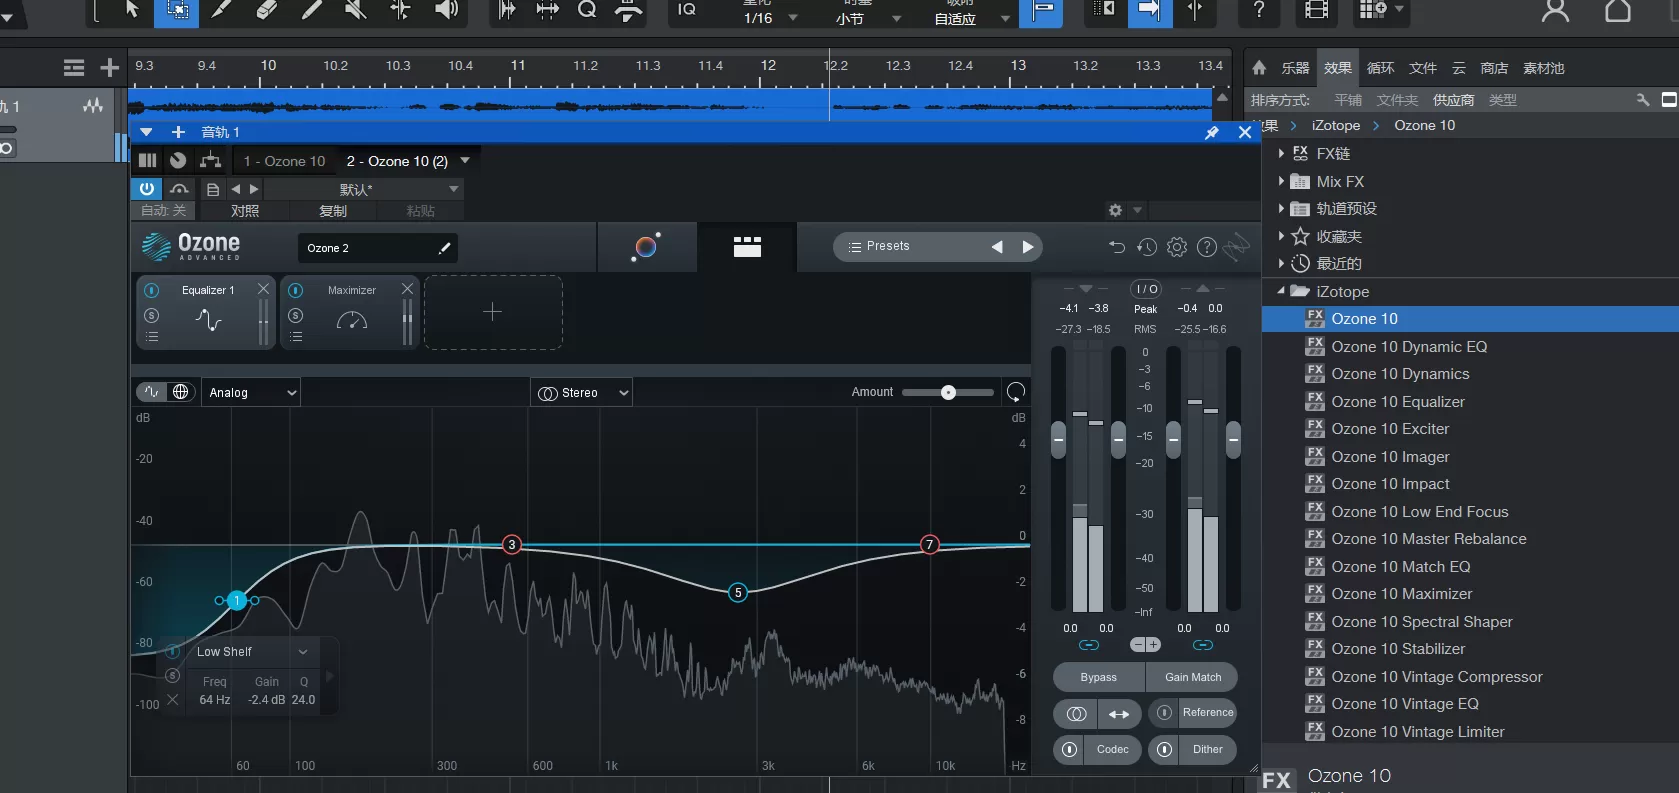The height and width of the screenshot is (793, 1679).
Task: Remove the Maximizer module
Action: pyautogui.click(x=407, y=289)
